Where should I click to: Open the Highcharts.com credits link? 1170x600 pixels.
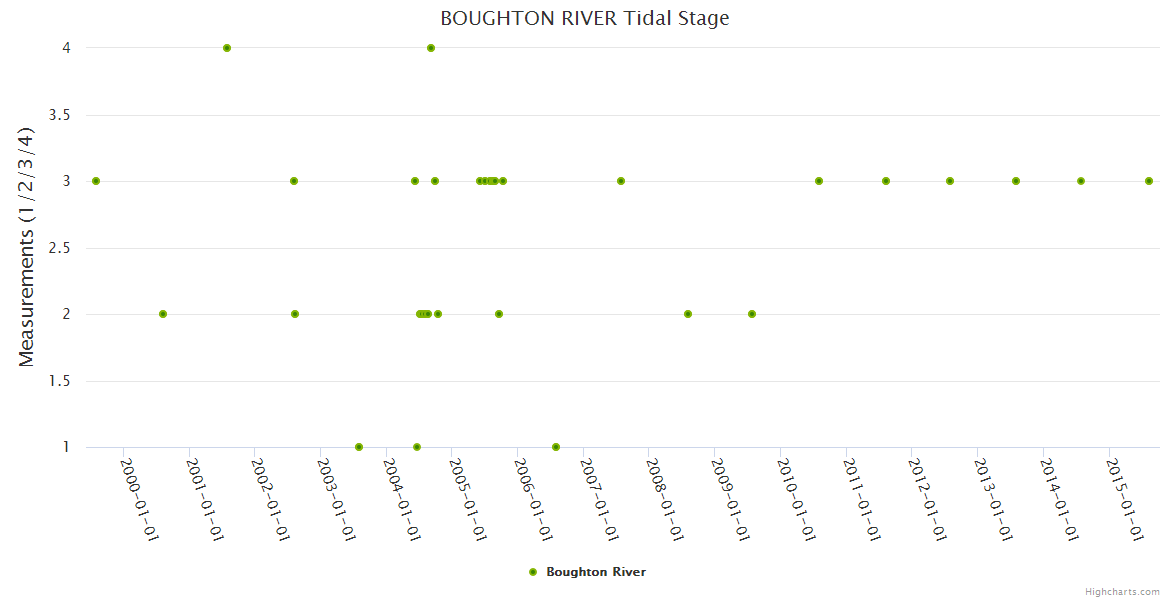pos(1122,591)
